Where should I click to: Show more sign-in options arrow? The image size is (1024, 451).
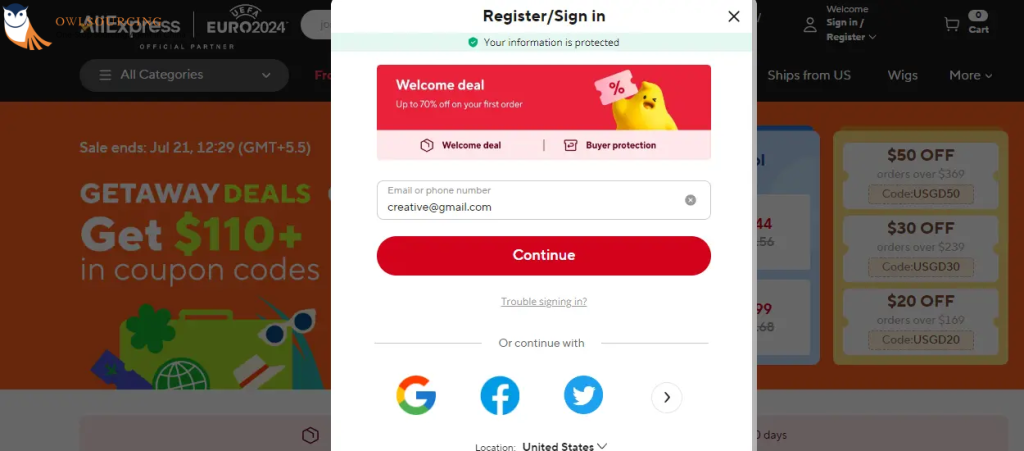[667, 397]
